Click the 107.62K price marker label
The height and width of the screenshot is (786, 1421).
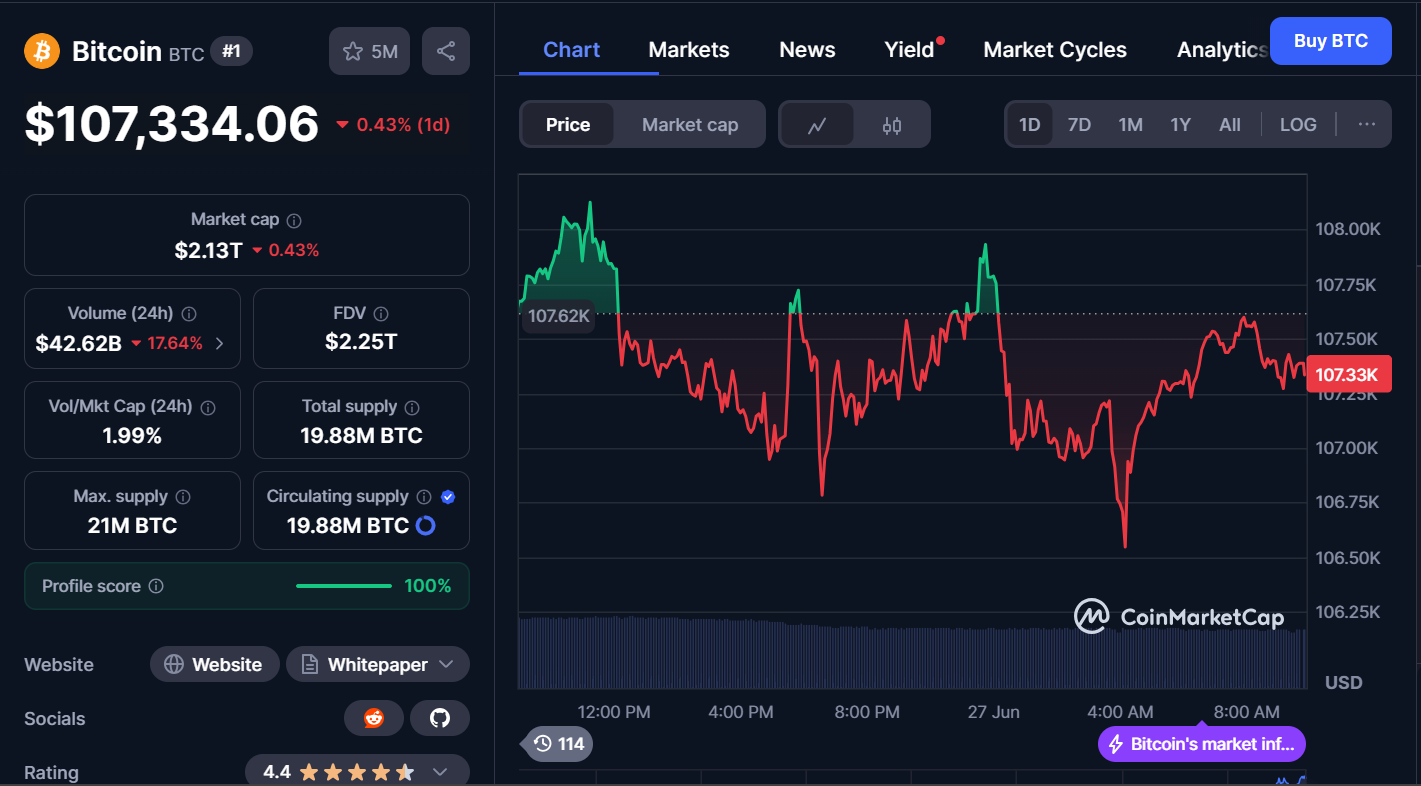click(559, 316)
